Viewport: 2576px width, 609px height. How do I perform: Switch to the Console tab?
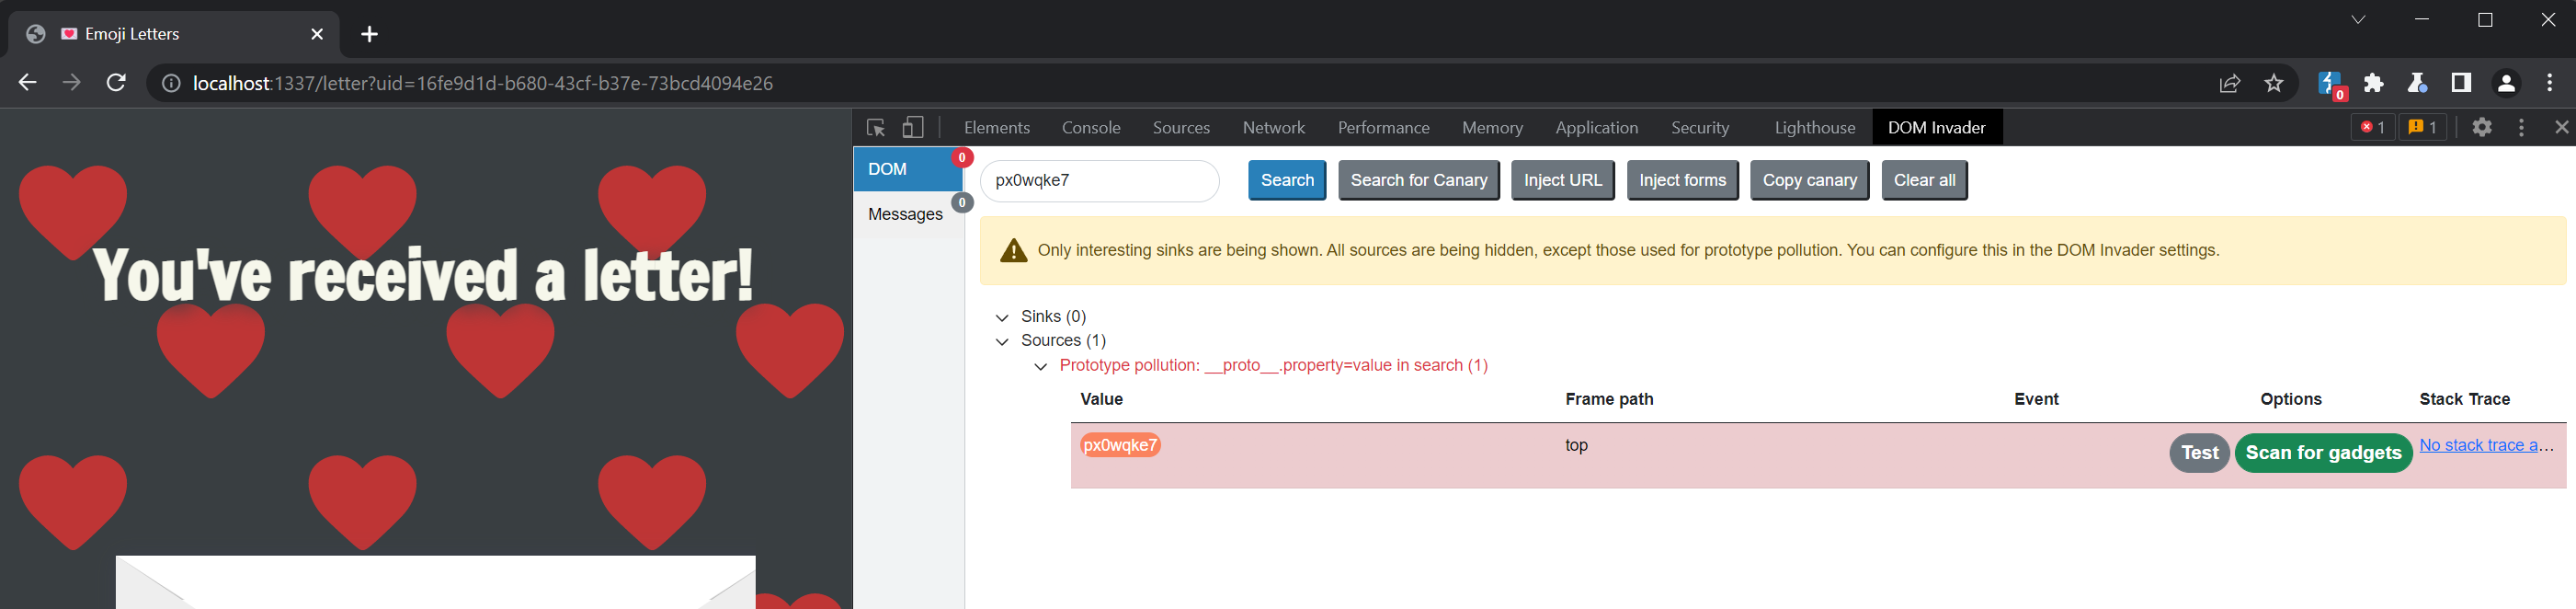click(x=1090, y=128)
